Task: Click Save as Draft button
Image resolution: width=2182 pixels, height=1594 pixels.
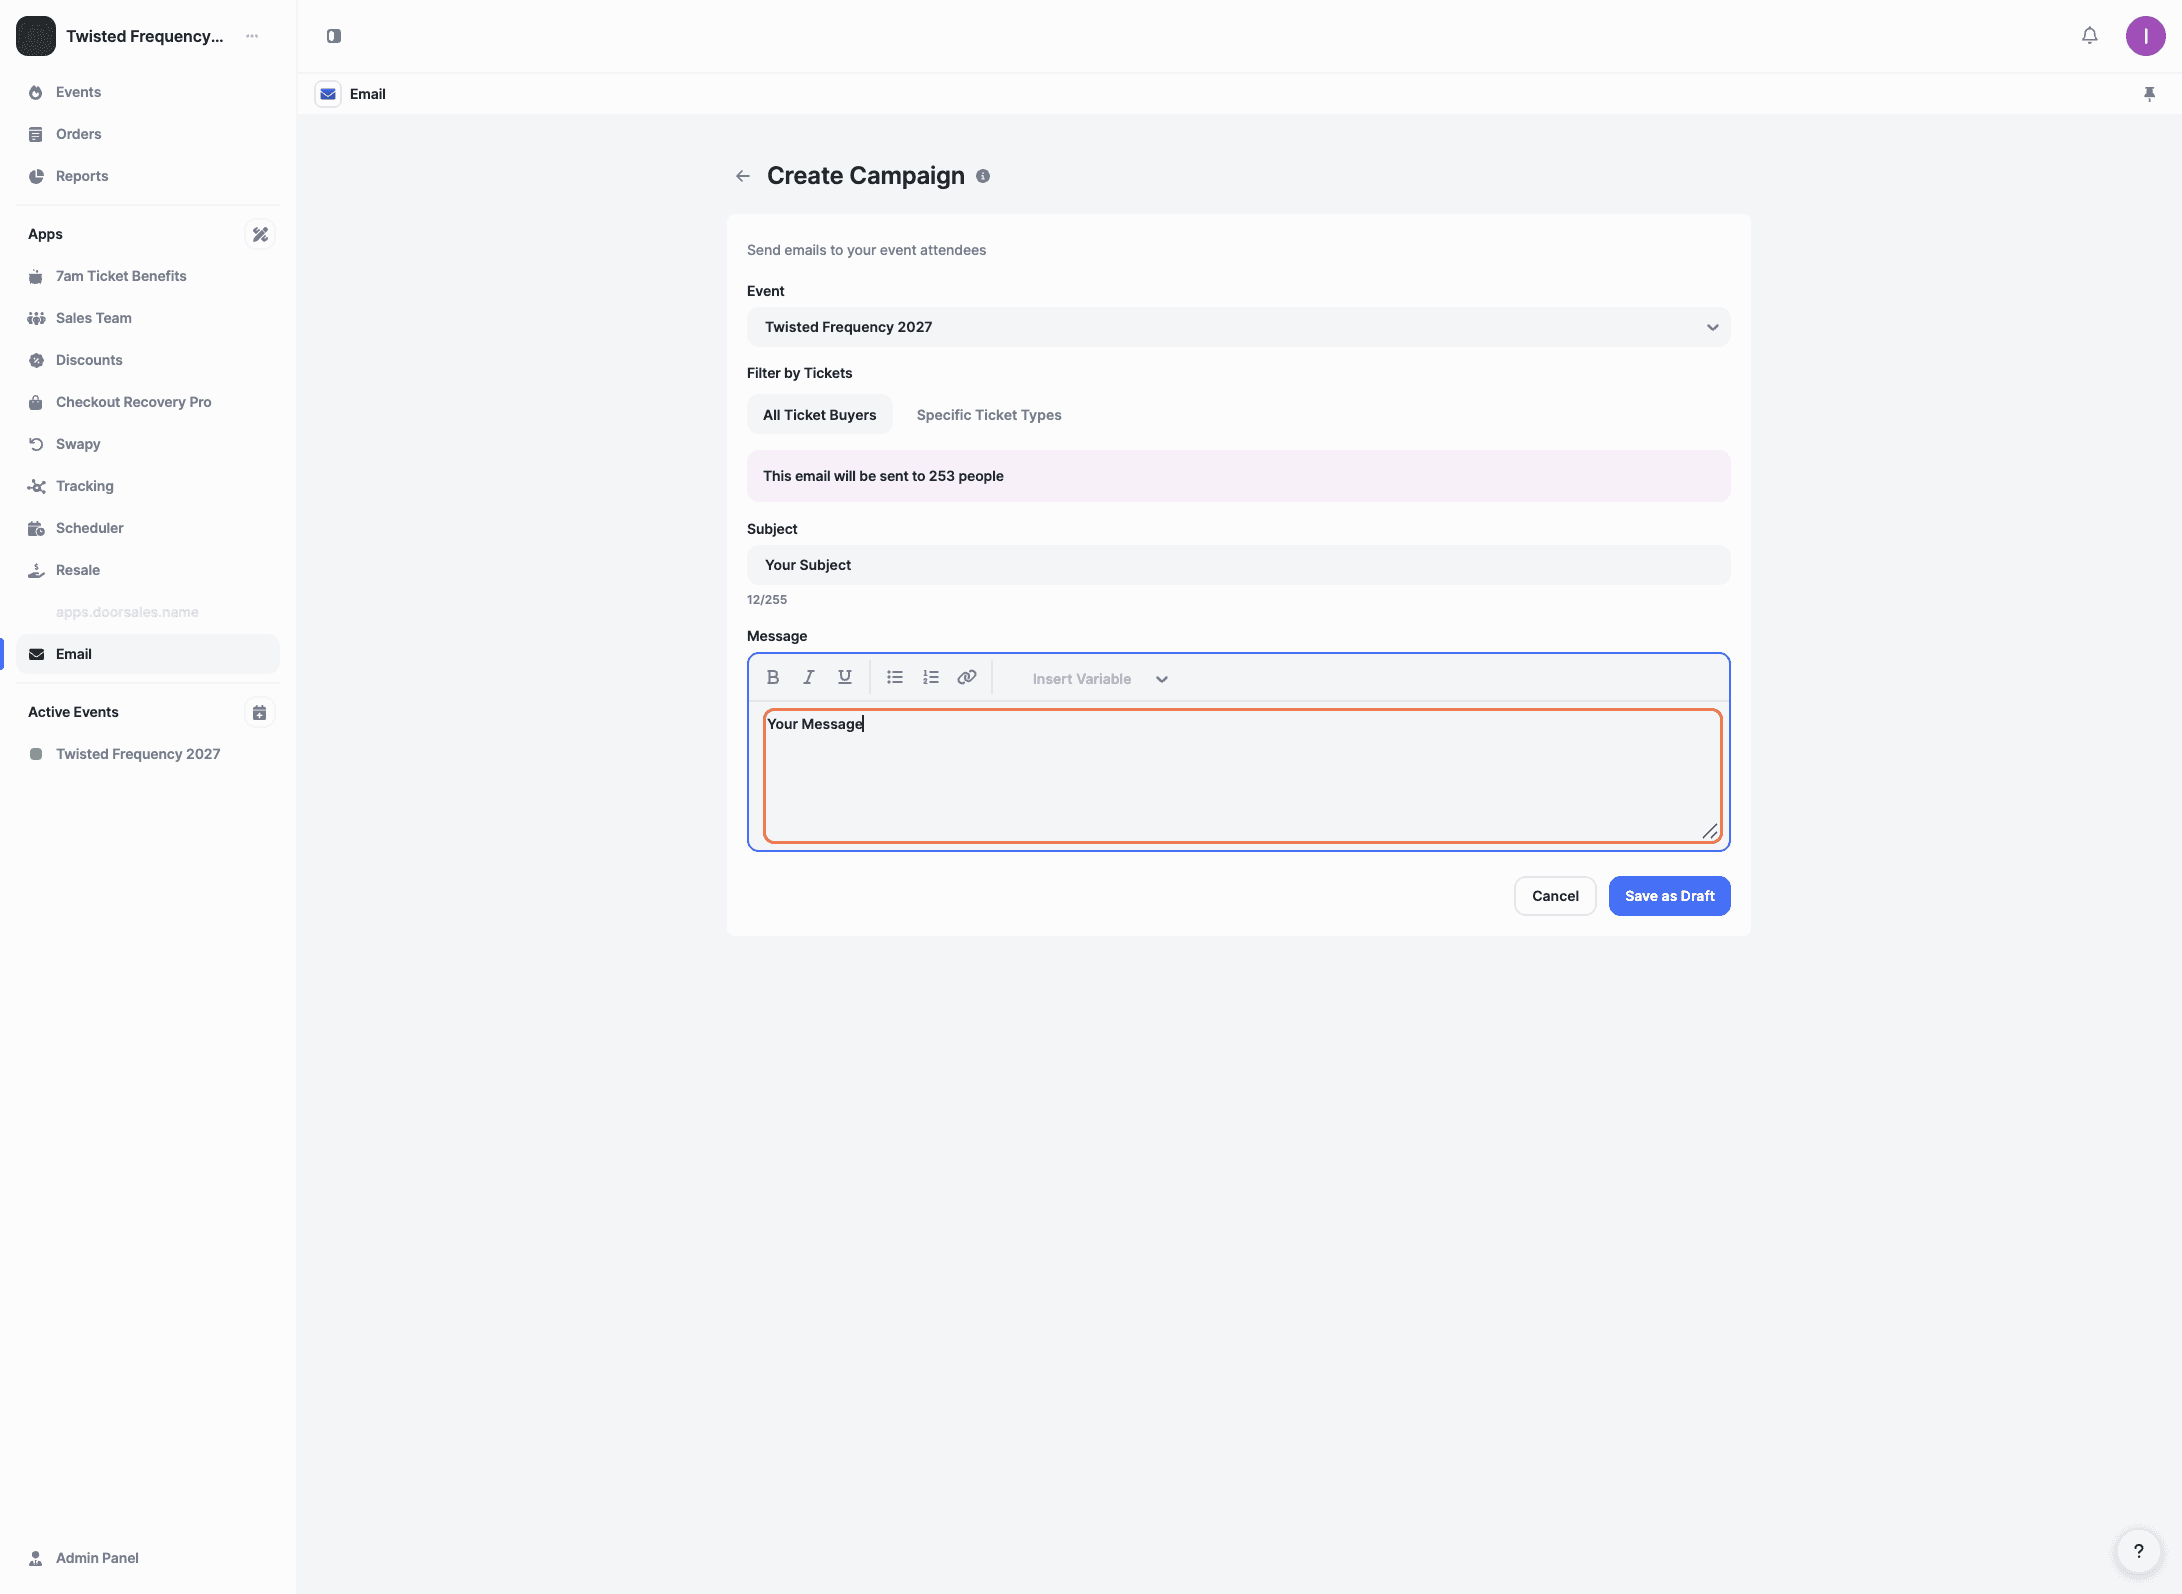Action: pyautogui.click(x=1668, y=896)
